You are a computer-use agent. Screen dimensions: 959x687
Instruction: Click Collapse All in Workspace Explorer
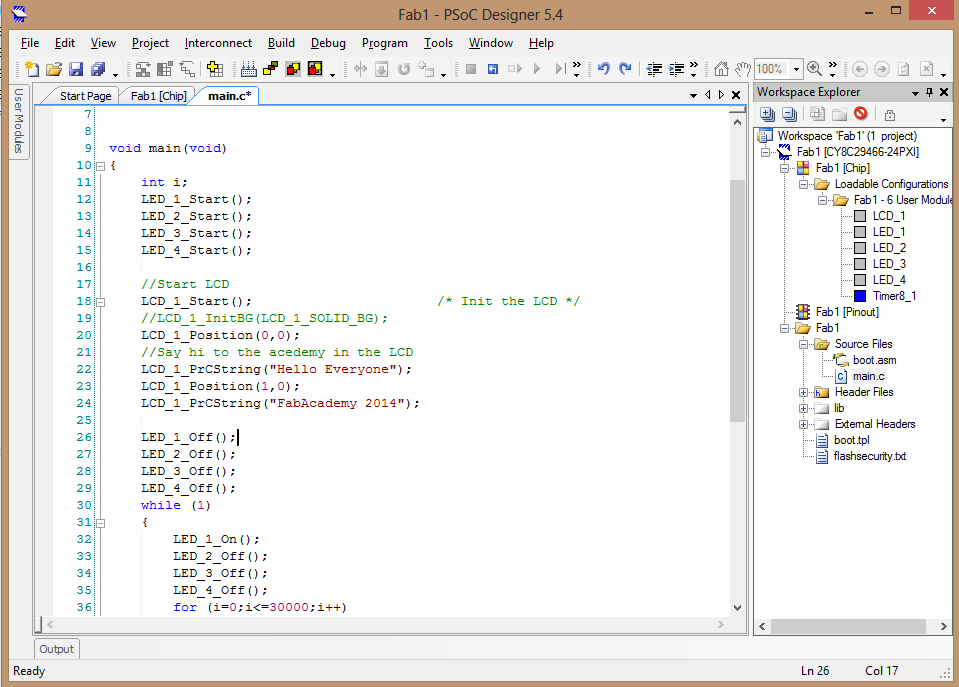tap(789, 114)
